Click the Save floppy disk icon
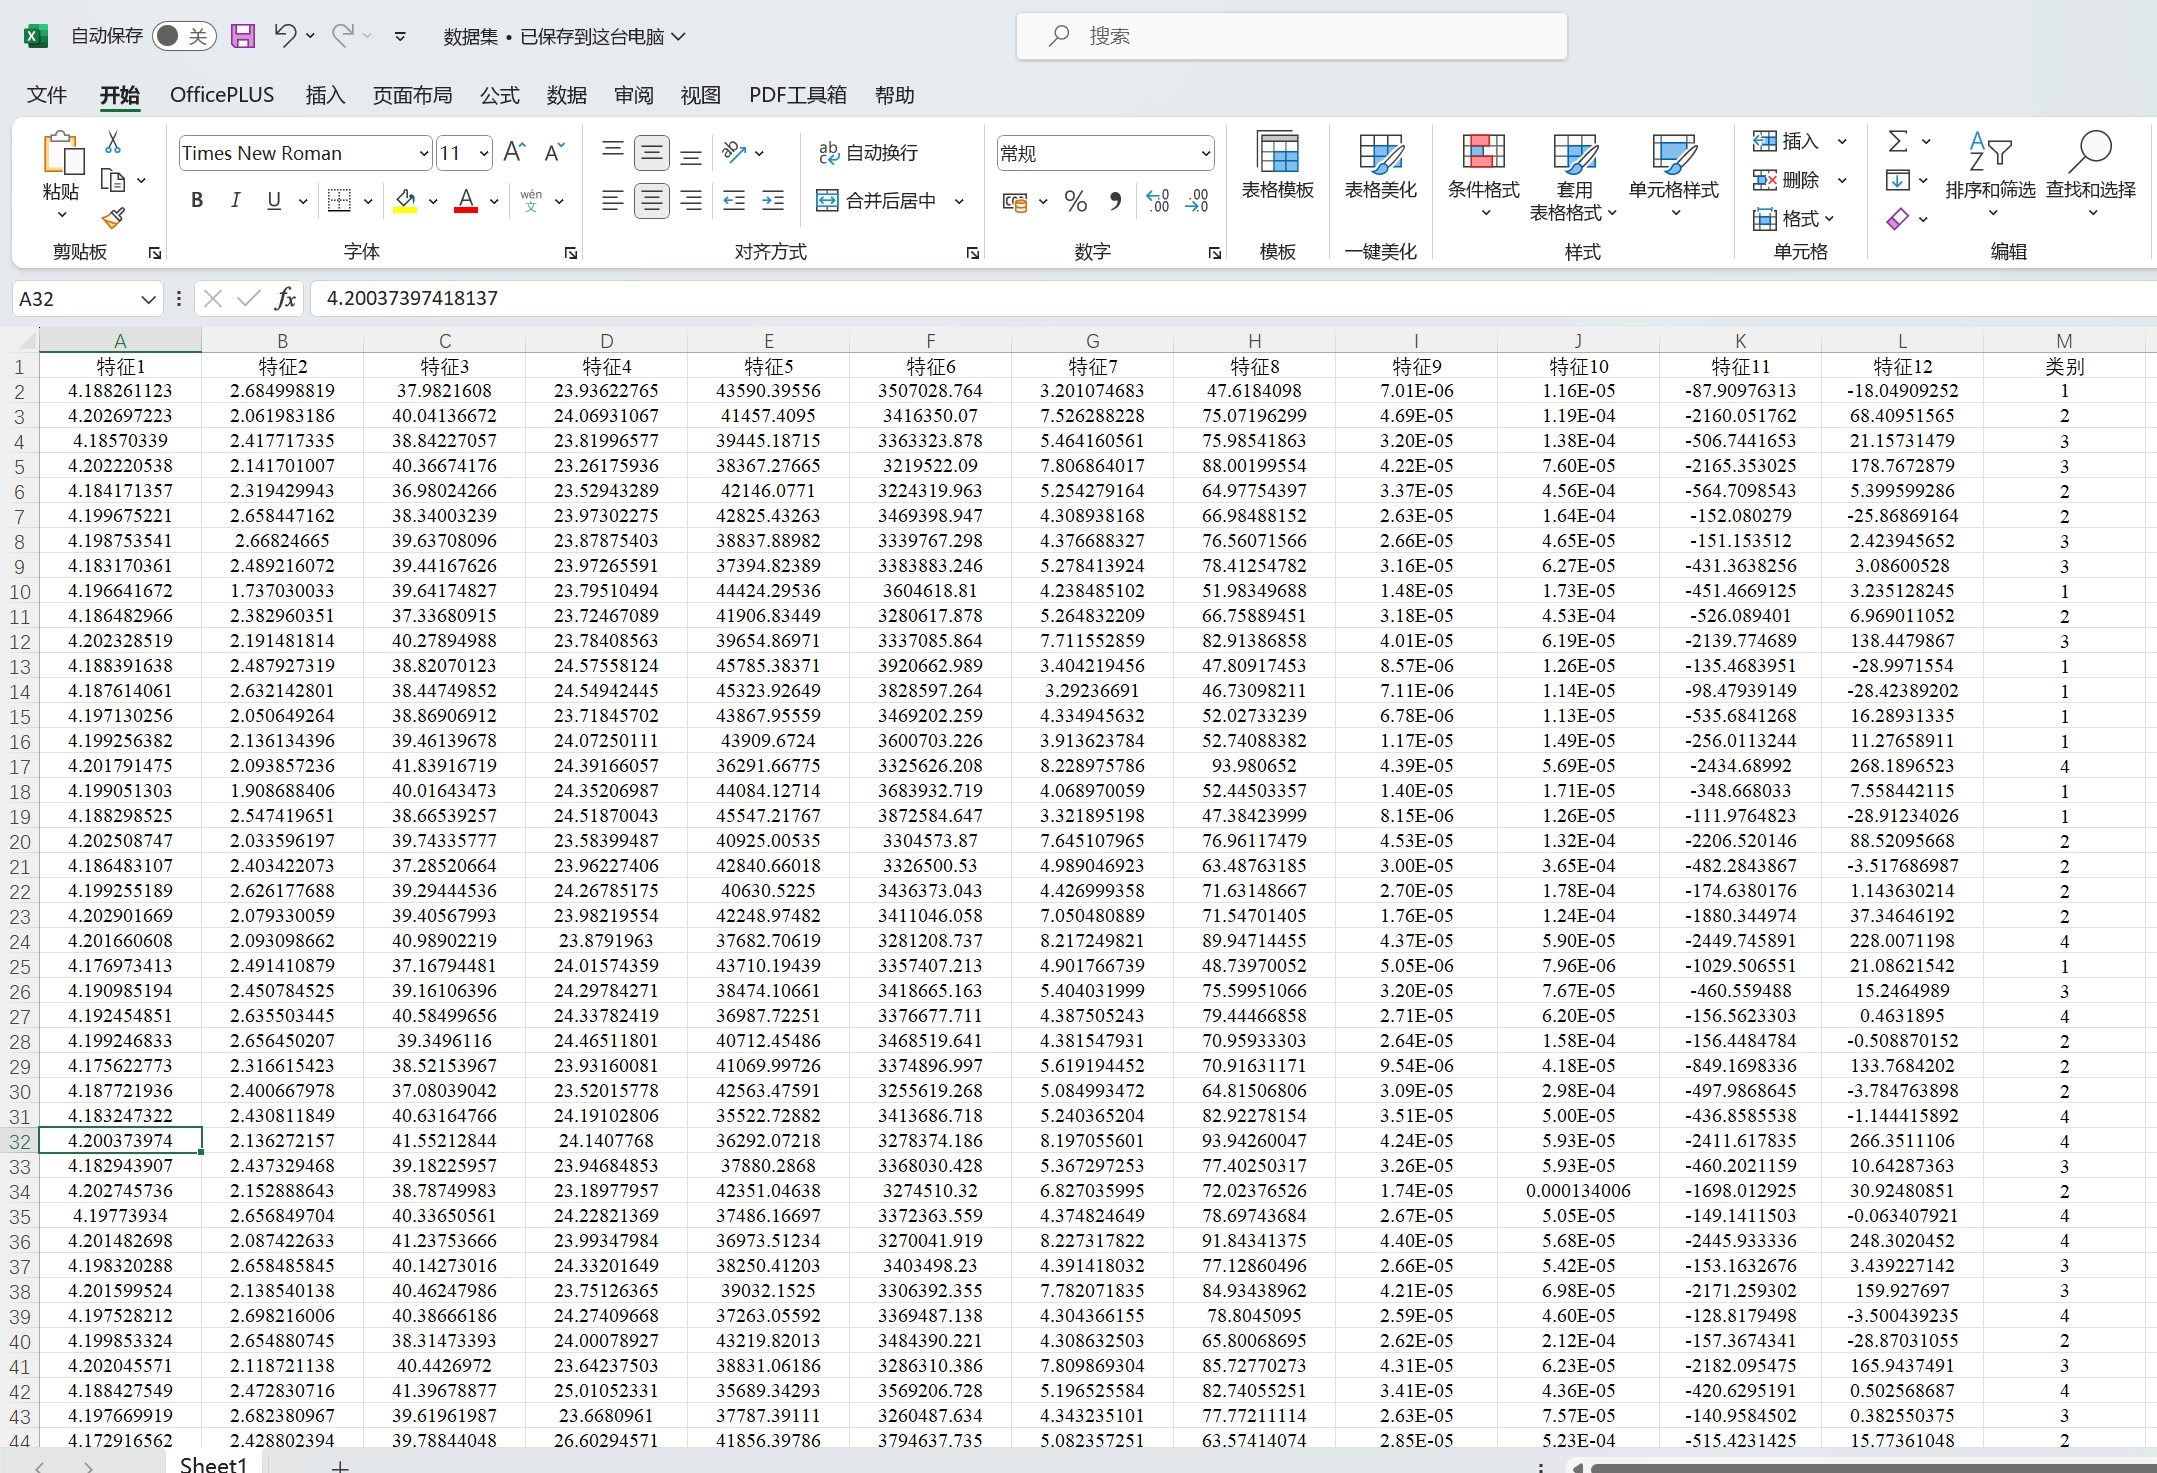This screenshot has width=2157, height=1473. coord(242,37)
